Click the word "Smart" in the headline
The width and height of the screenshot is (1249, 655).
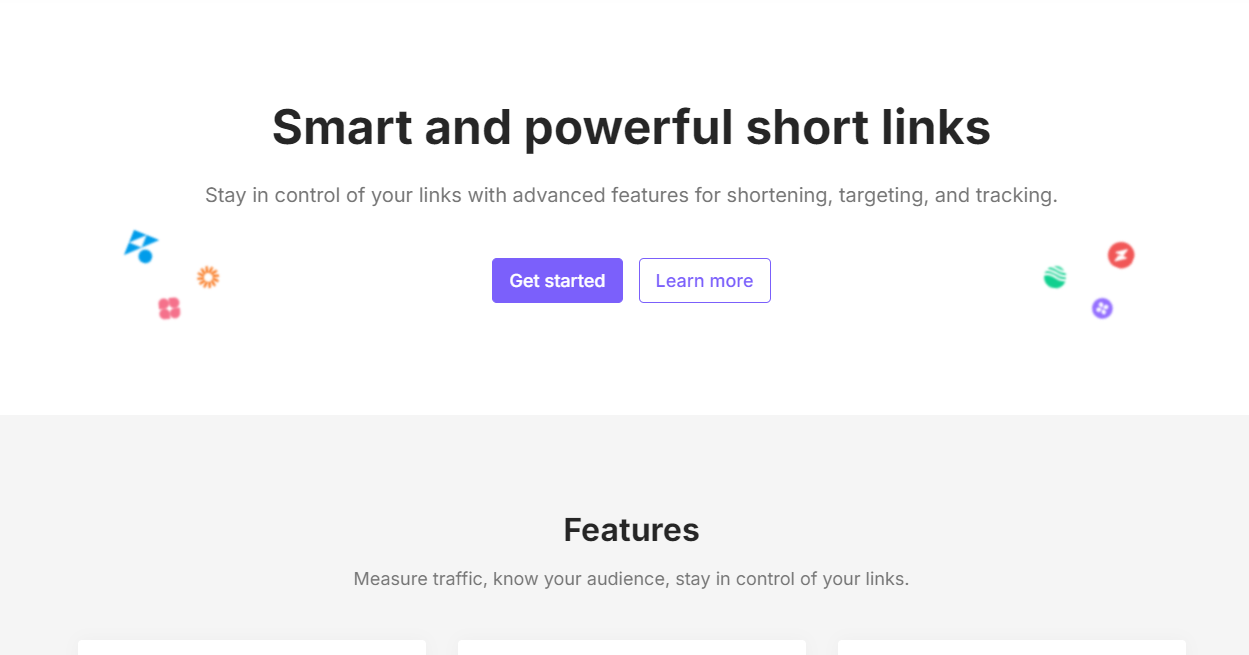point(341,128)
